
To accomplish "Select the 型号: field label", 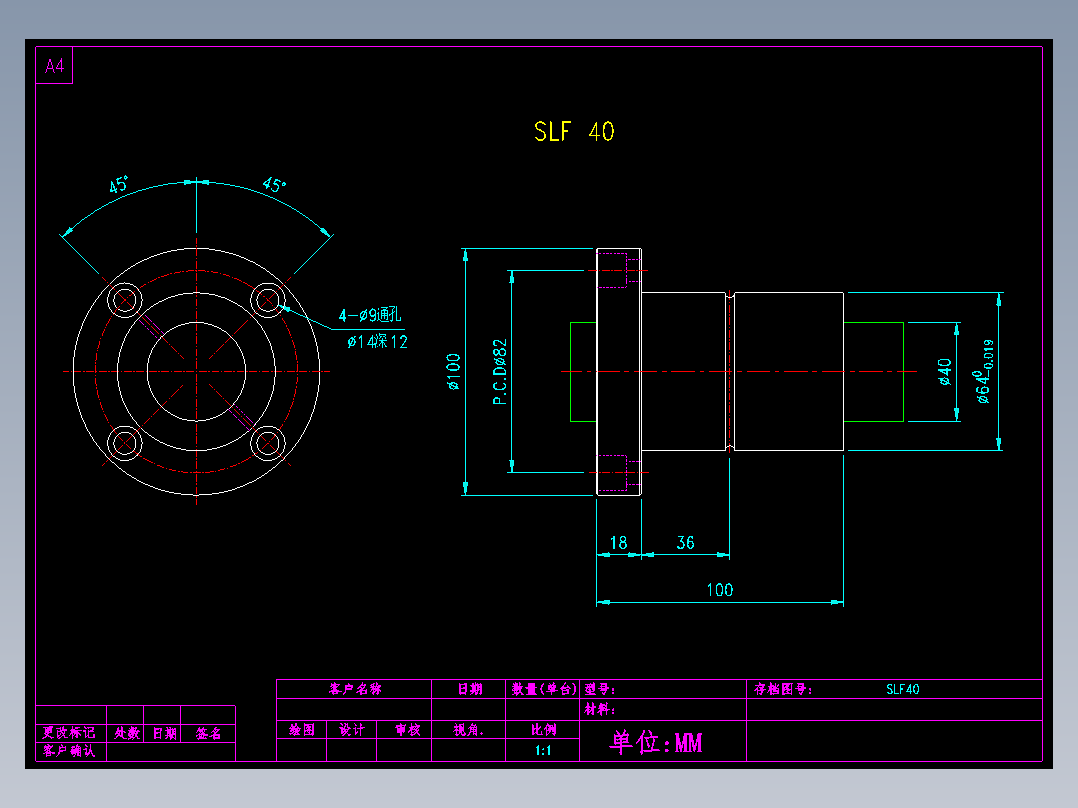I will (600, 689).
